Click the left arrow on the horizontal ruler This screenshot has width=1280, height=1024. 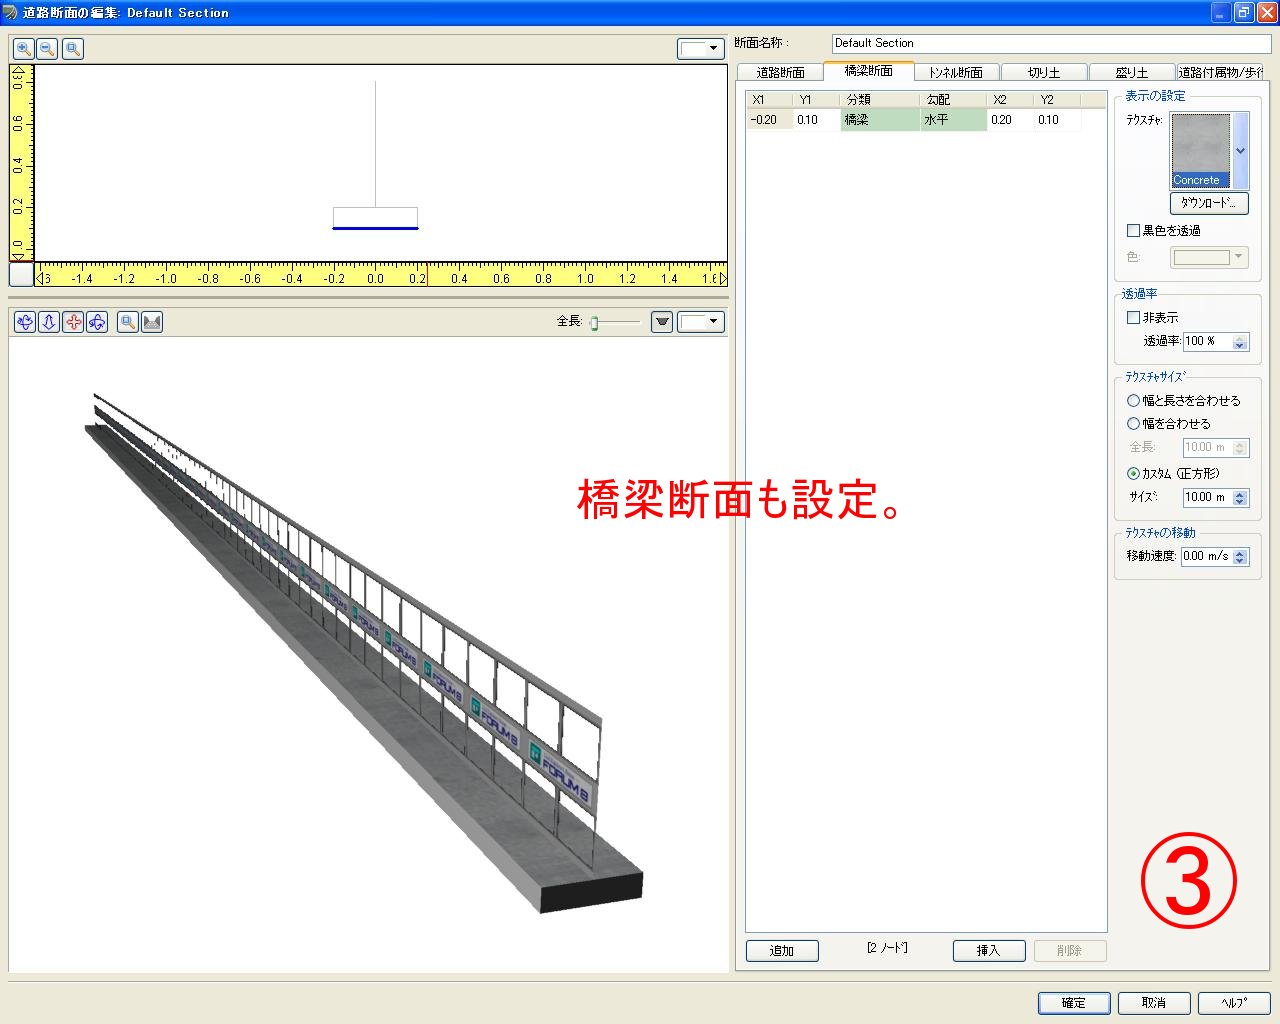click(x=40, y=279)
